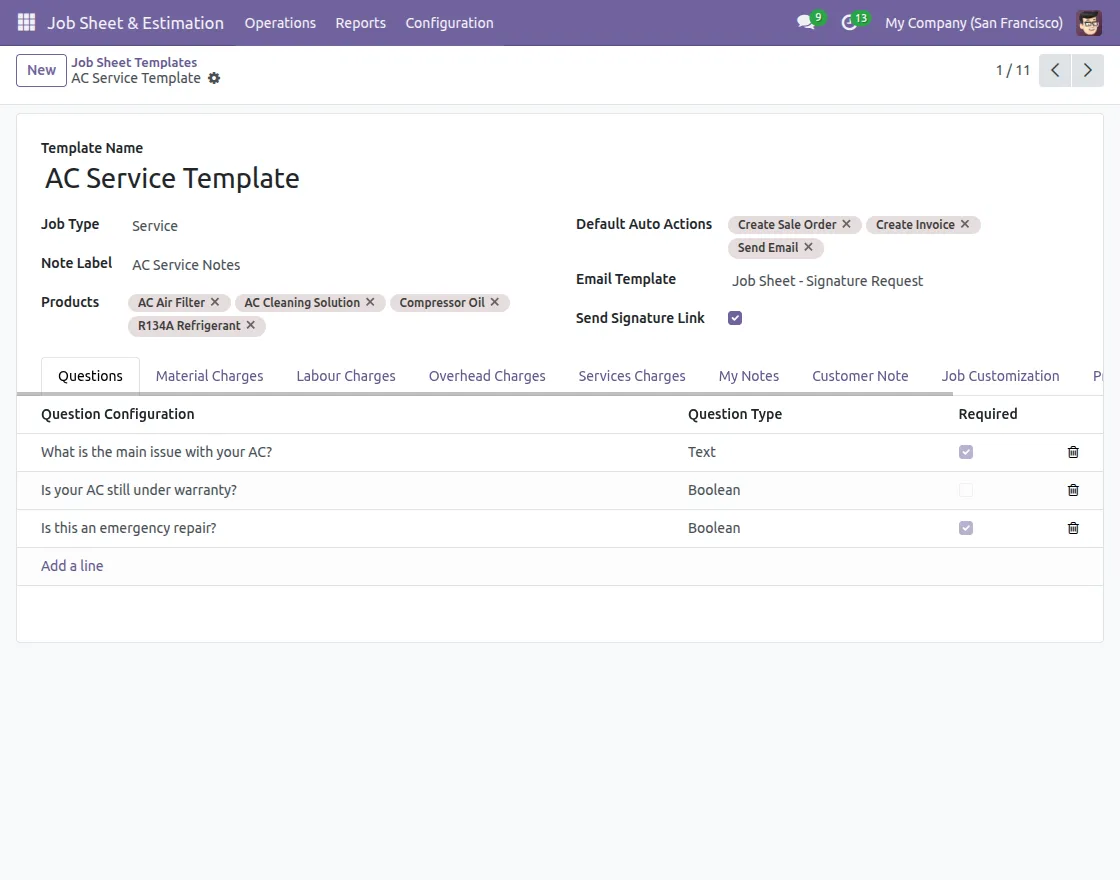
Task: Open the Email Template dropdown field
Action: [x=827, y=281]
